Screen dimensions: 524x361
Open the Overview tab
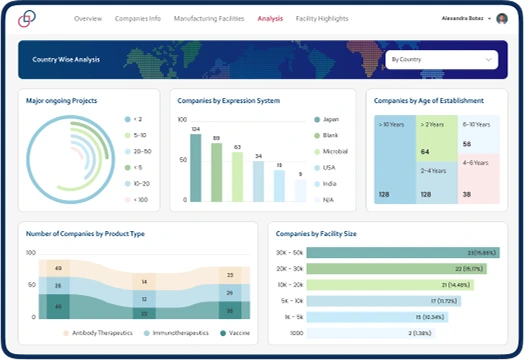(x=88, y=19)
